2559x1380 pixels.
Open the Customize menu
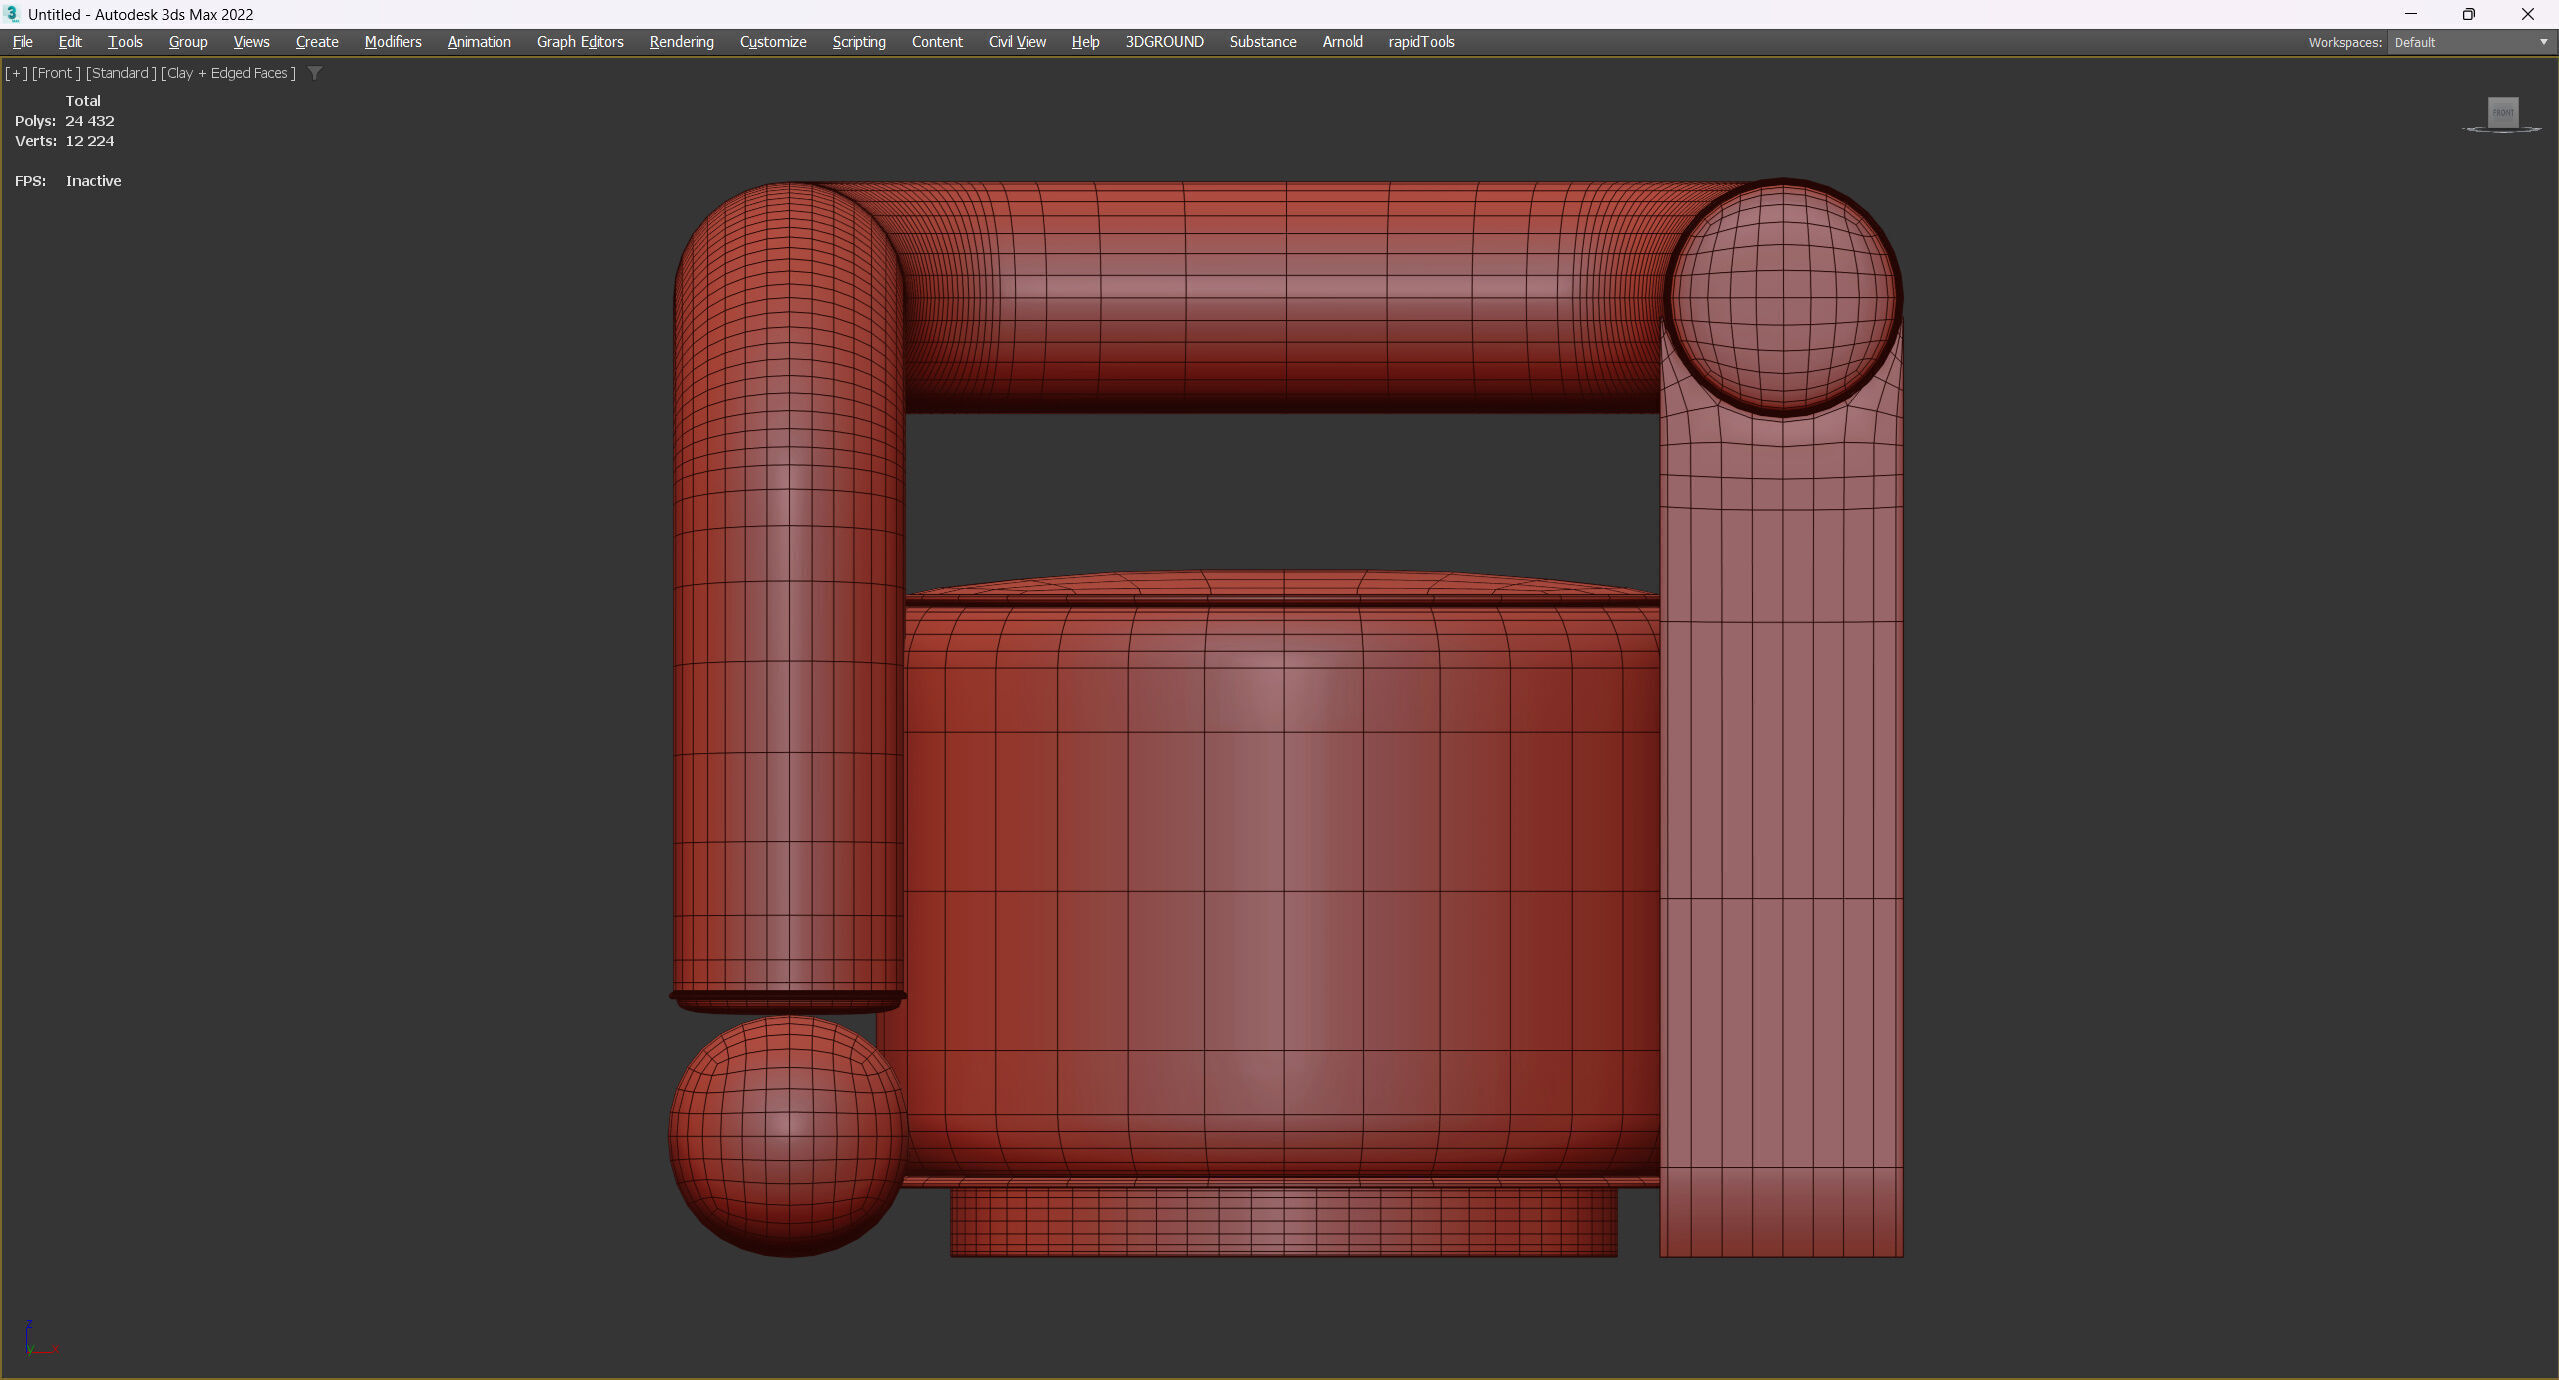(773, 42)
